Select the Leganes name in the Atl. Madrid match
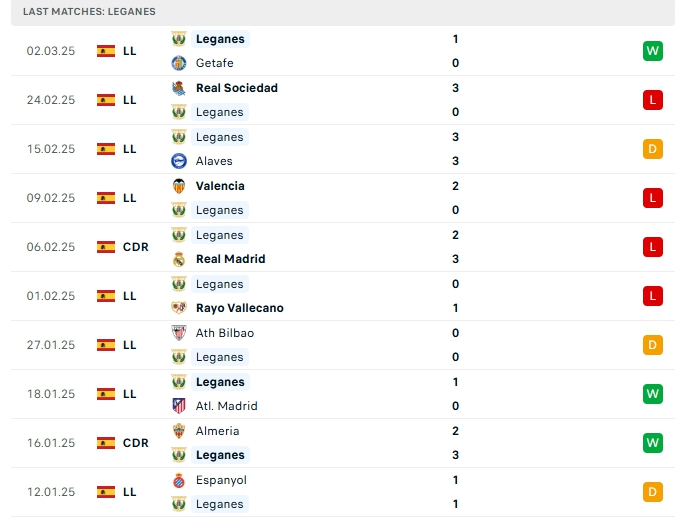The width and height of the screenshot is (686, 519). [x=220, y=382]
